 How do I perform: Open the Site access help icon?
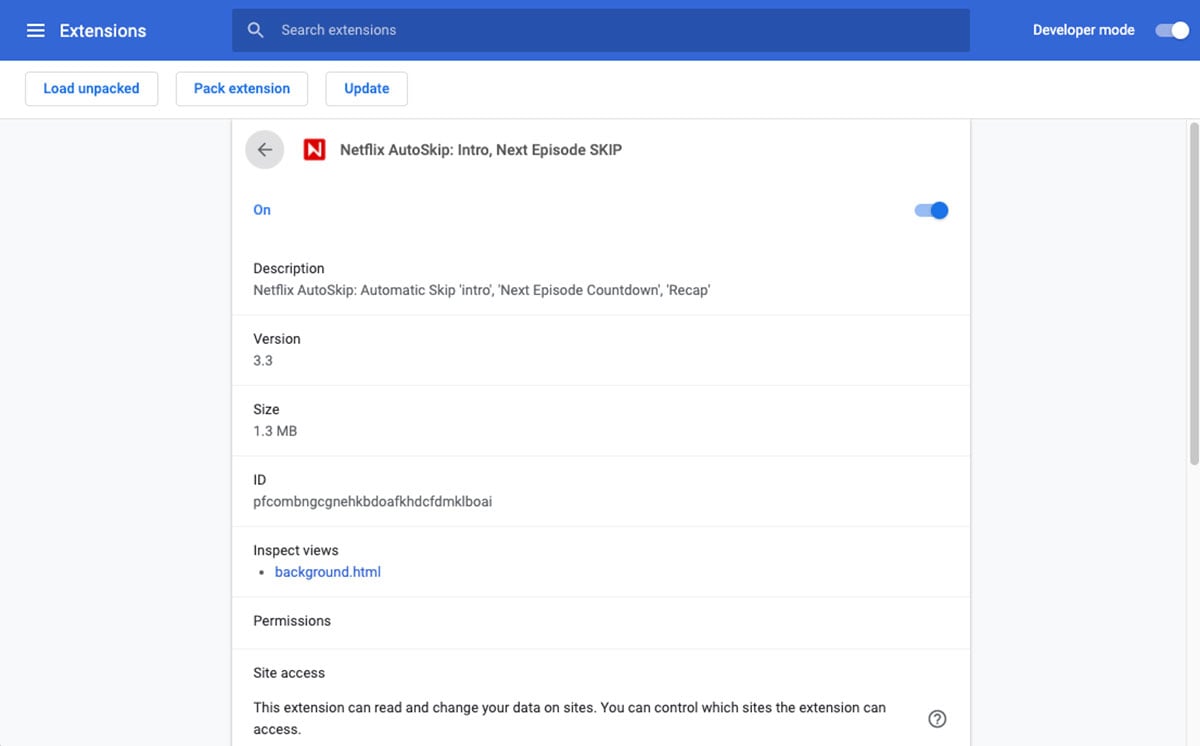(937, 718)
